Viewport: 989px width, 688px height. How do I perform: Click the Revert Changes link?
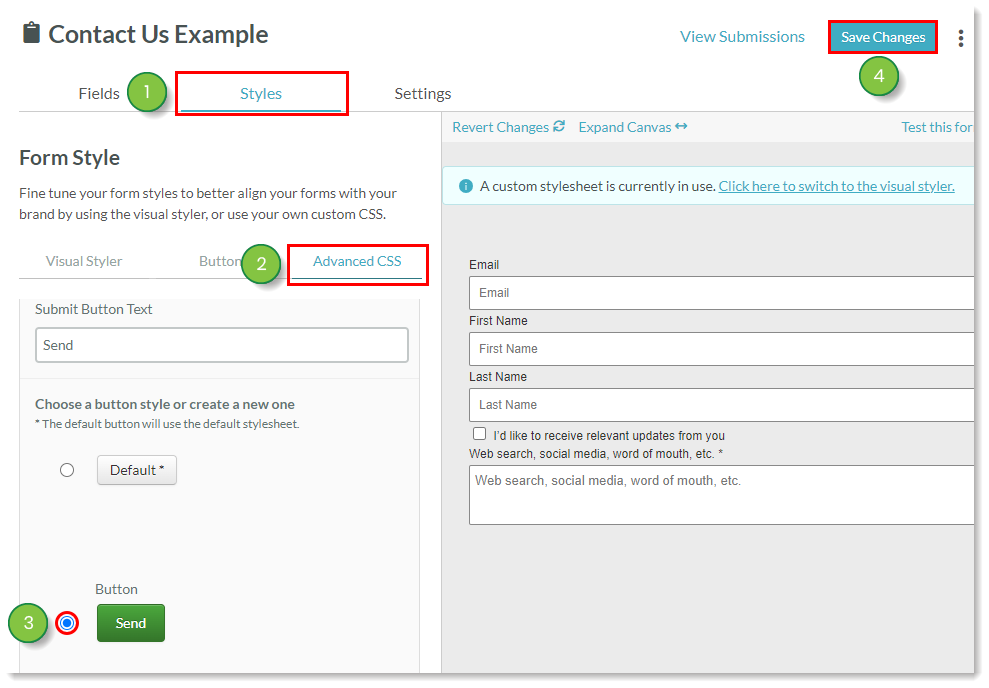click(500, 127)
